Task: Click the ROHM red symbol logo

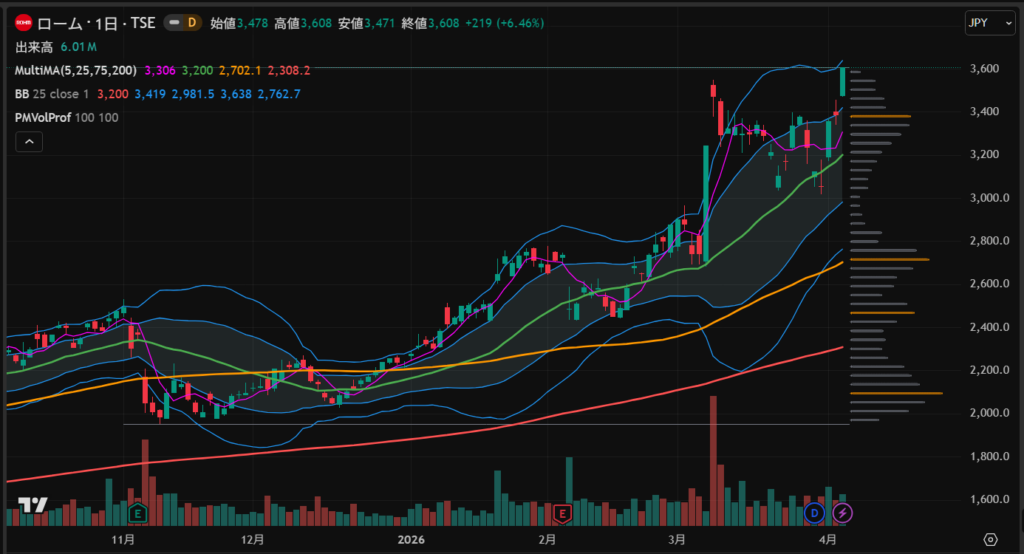Action: point(23,21)
